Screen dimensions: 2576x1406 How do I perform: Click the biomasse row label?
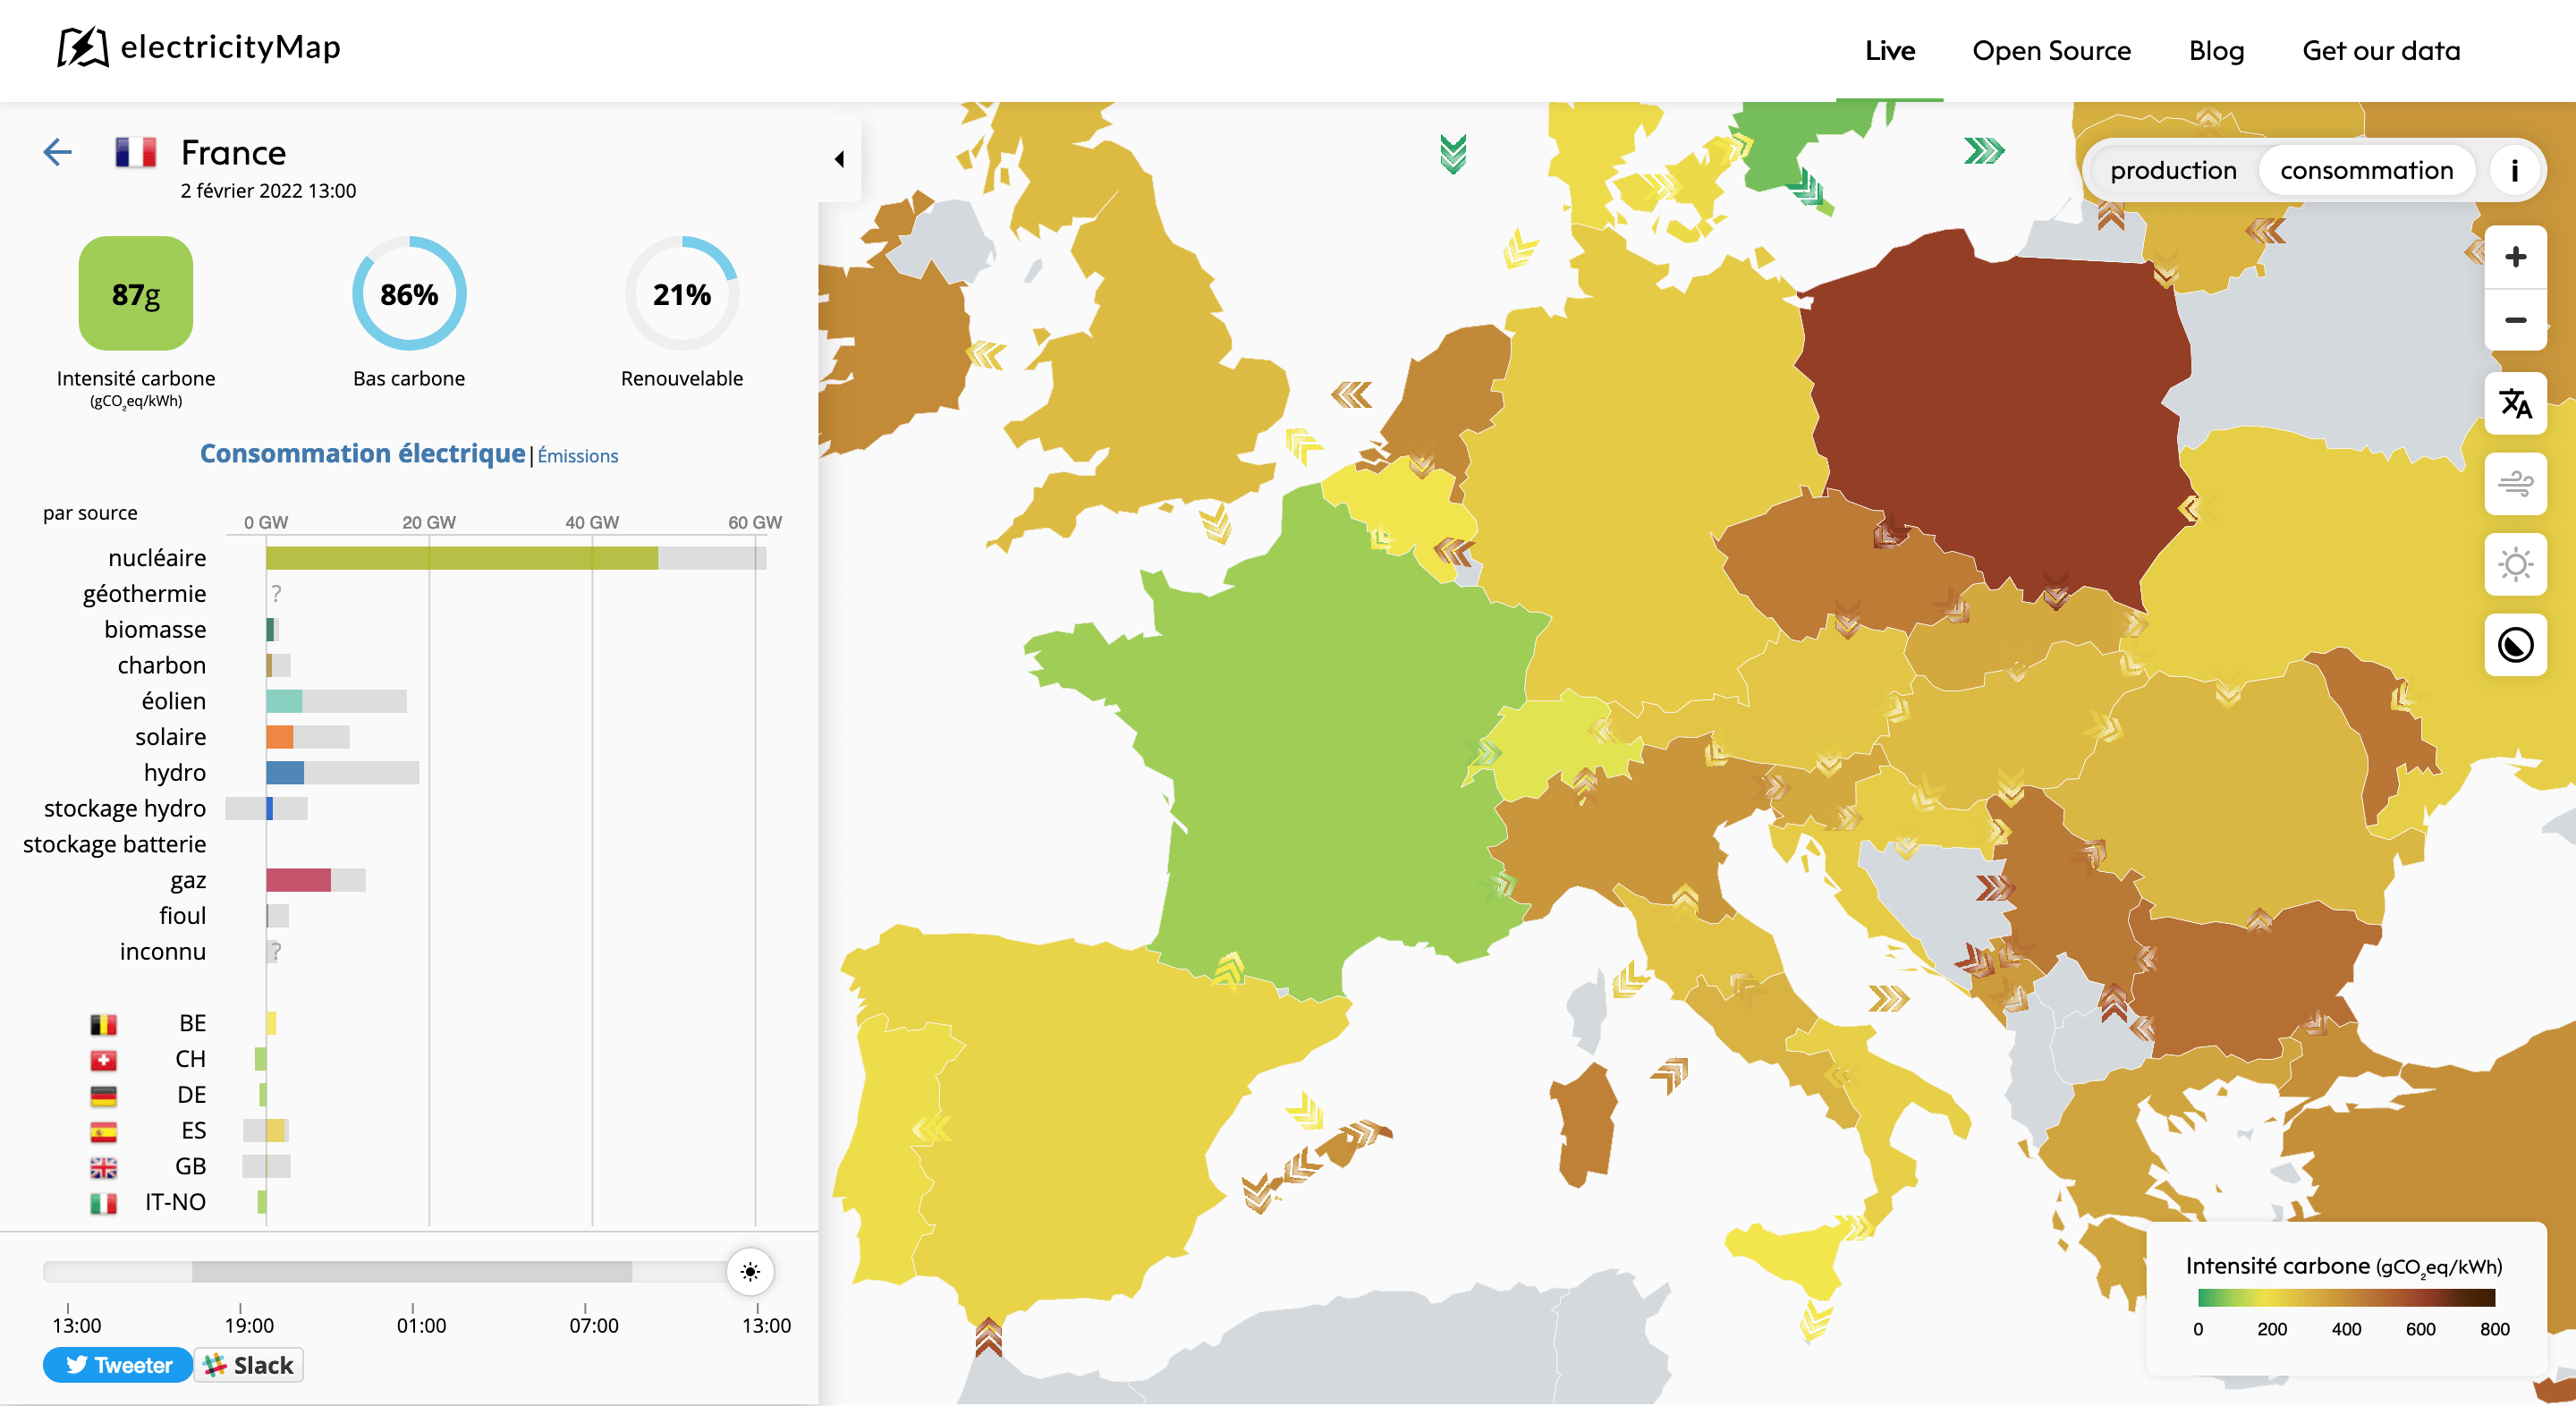(x=155, y=630)
